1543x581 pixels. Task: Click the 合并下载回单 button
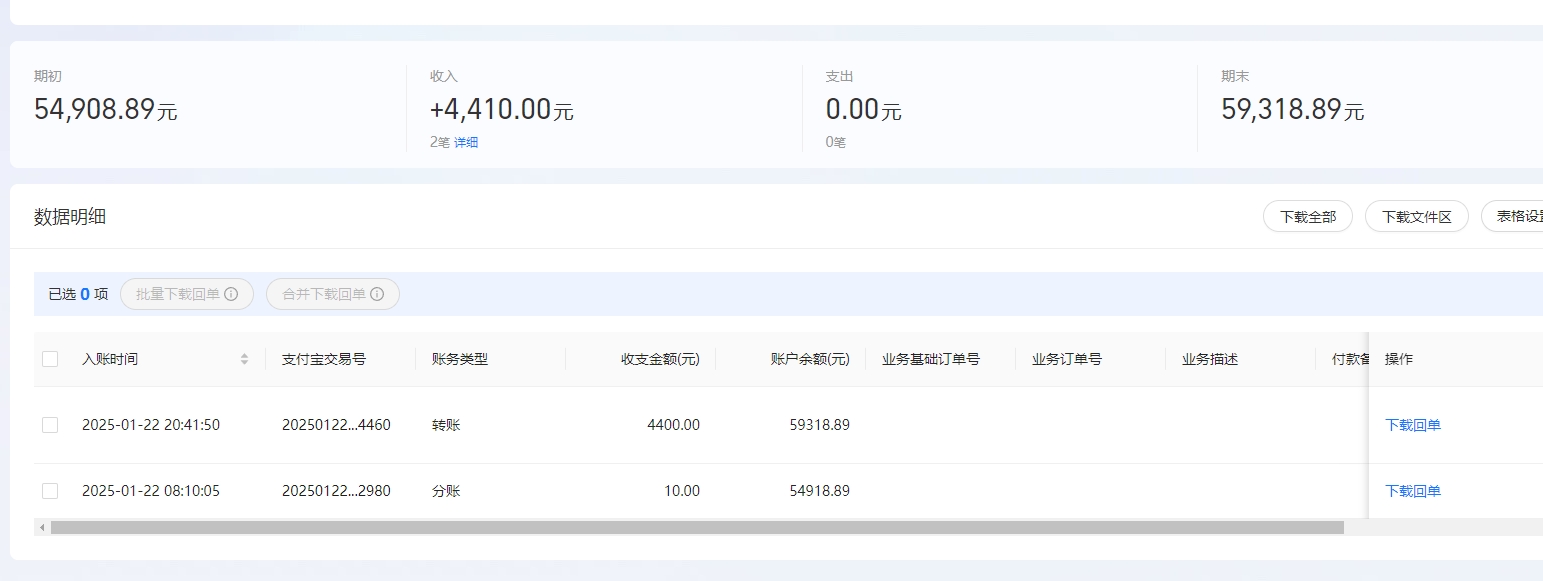(x=333, y=294)
